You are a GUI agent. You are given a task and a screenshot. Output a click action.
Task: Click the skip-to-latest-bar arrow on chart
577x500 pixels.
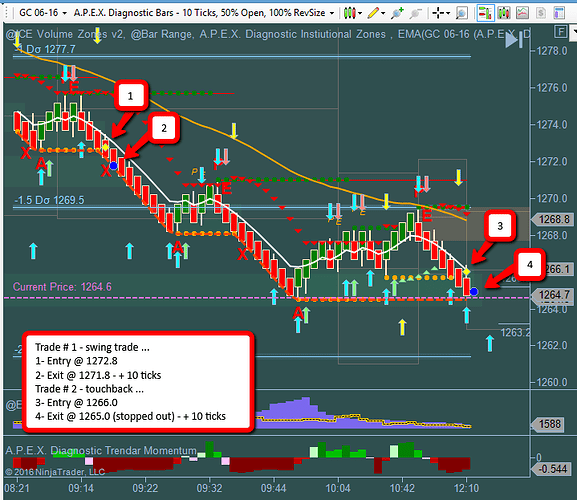(x=514, y=39)
